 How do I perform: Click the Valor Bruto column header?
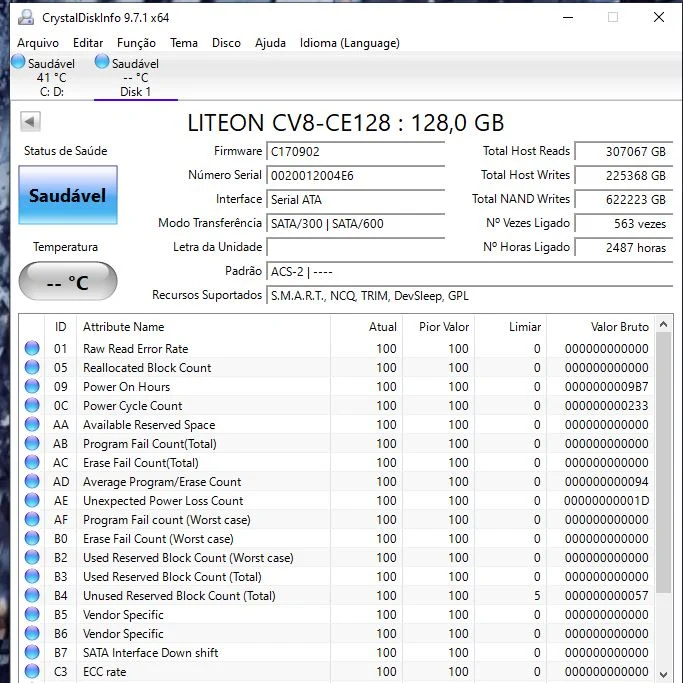click(x=600, y=327)
